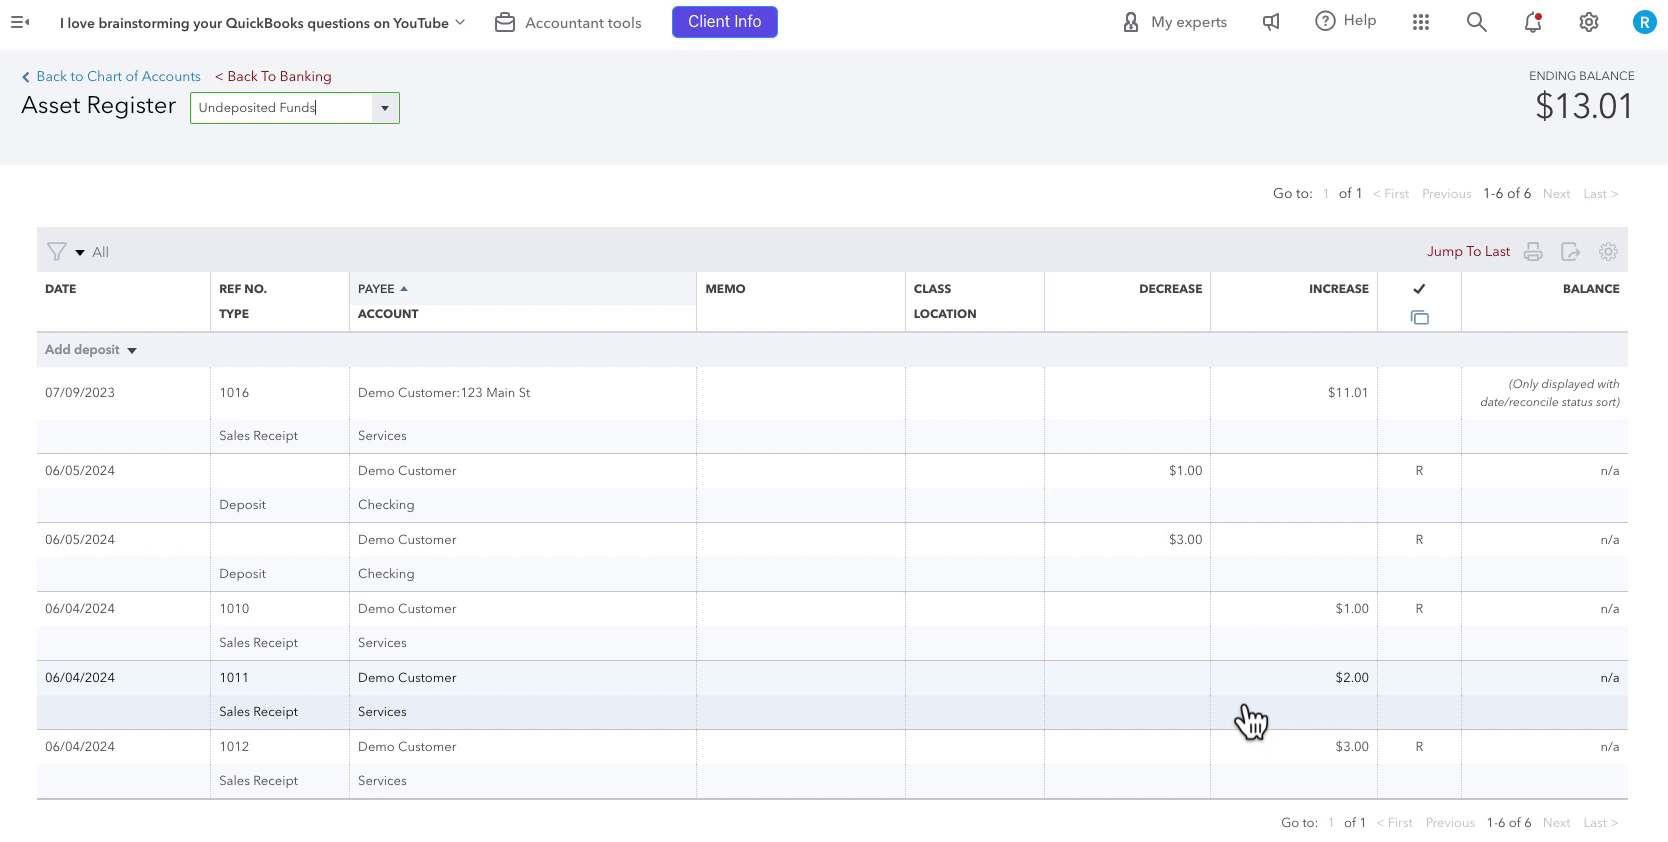Click the top pagination Last link
Screen dimensions: 1668x842
pos(1600,194)
